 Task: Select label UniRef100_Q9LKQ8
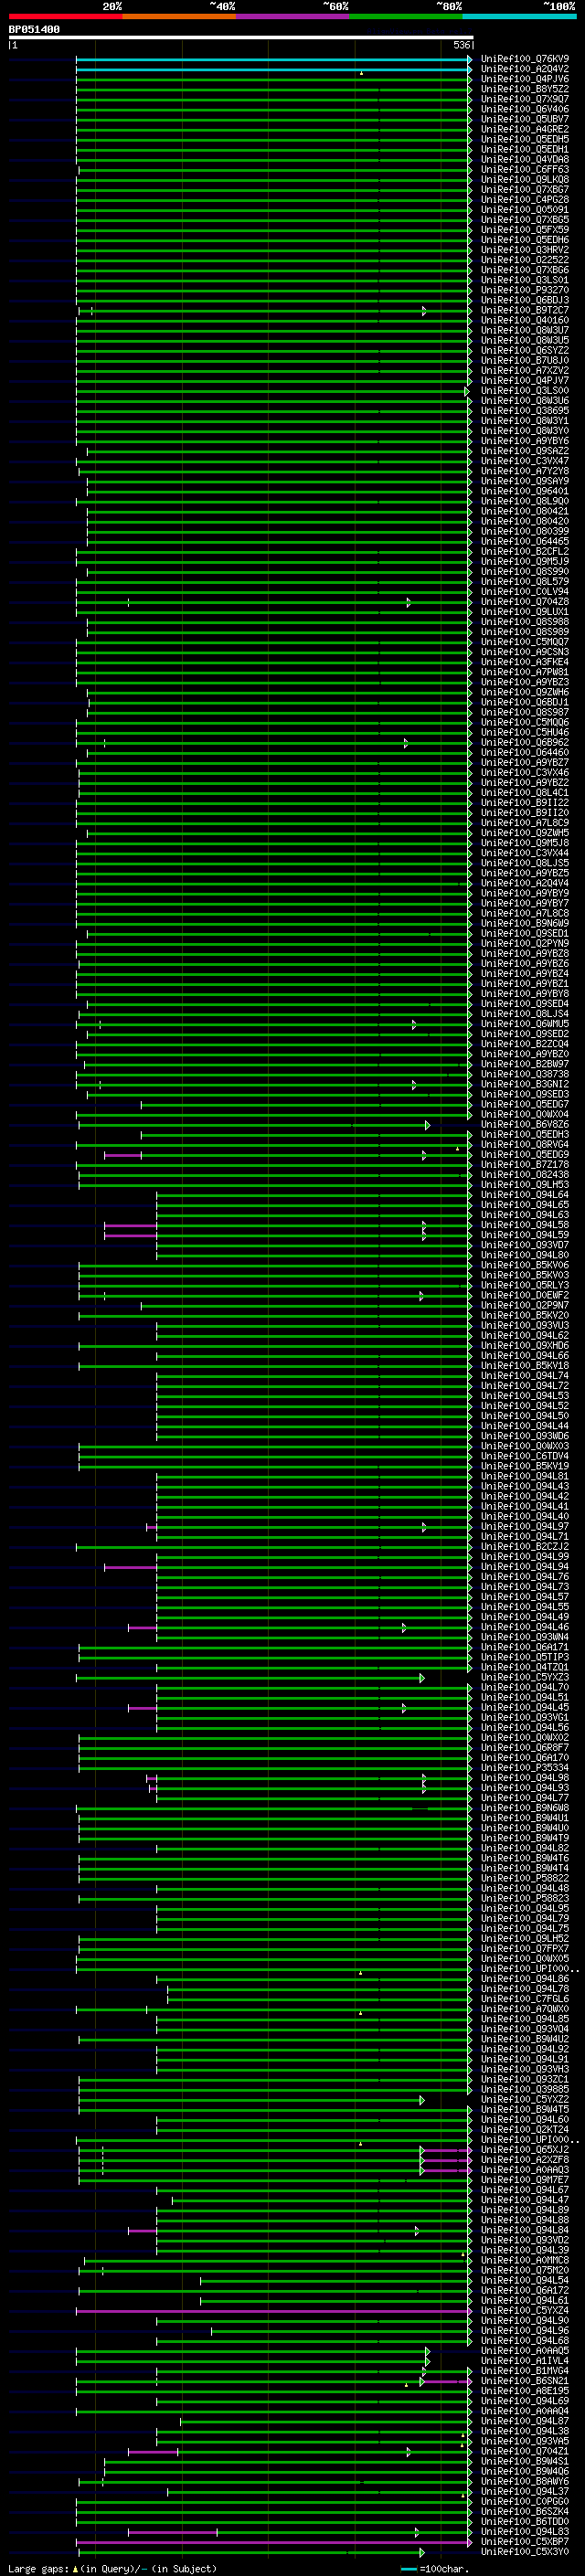tap(525, 180)
